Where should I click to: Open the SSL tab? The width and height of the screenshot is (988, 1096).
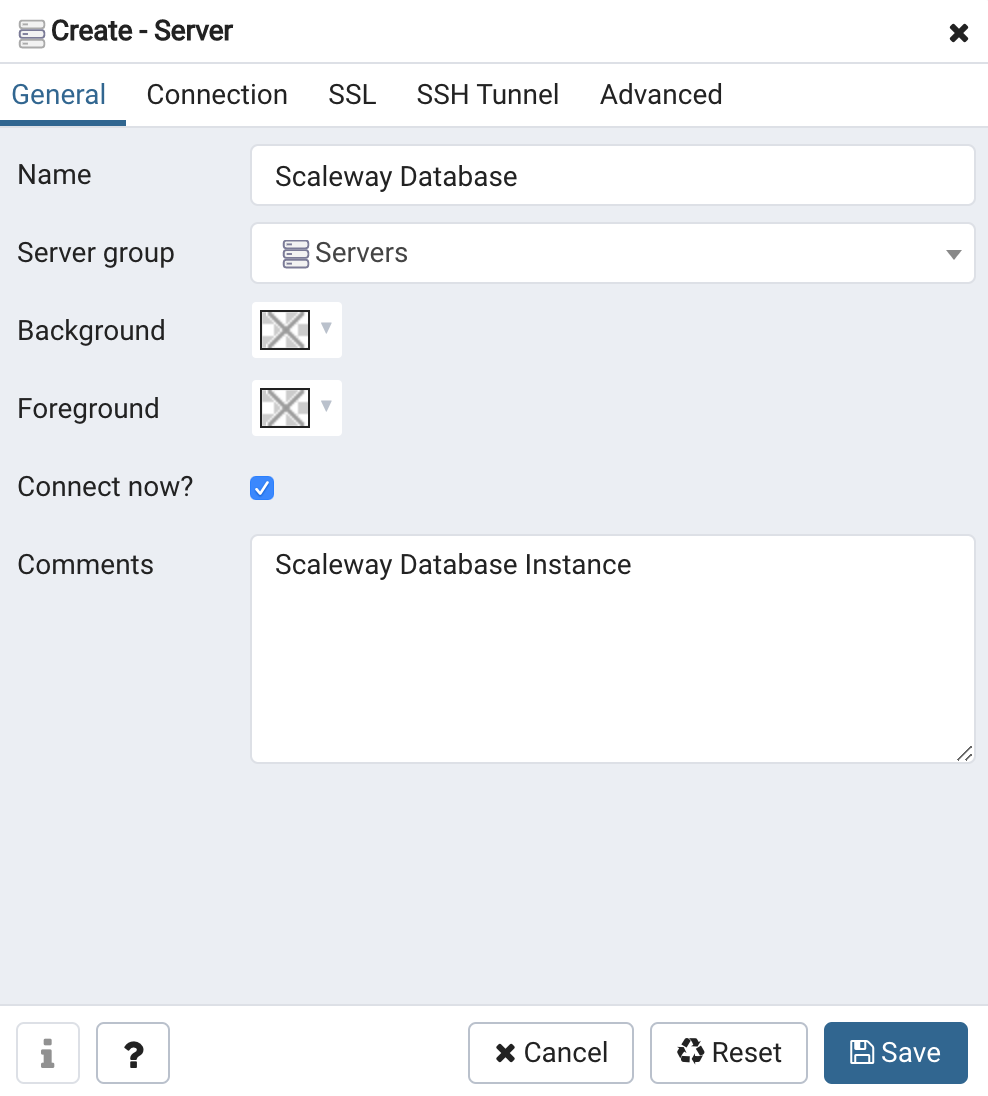[352, 95]
